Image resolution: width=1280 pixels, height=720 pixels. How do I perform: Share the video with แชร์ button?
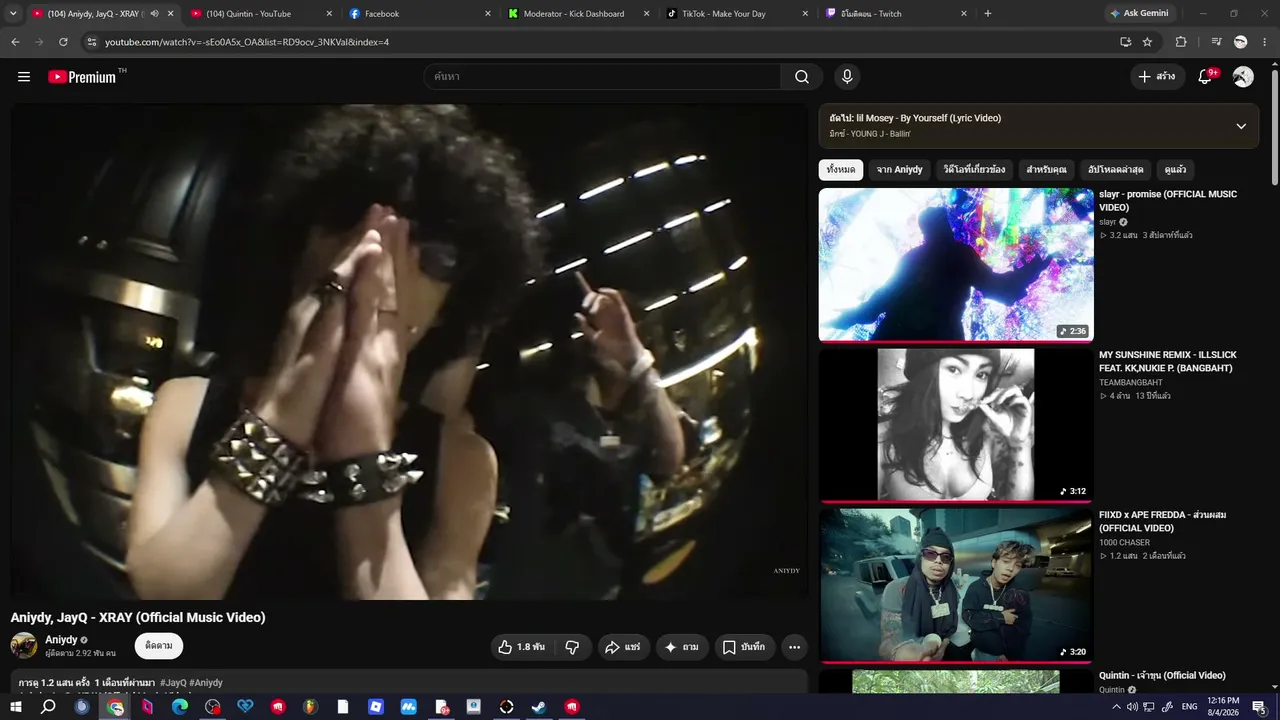(x=625, y=647)
